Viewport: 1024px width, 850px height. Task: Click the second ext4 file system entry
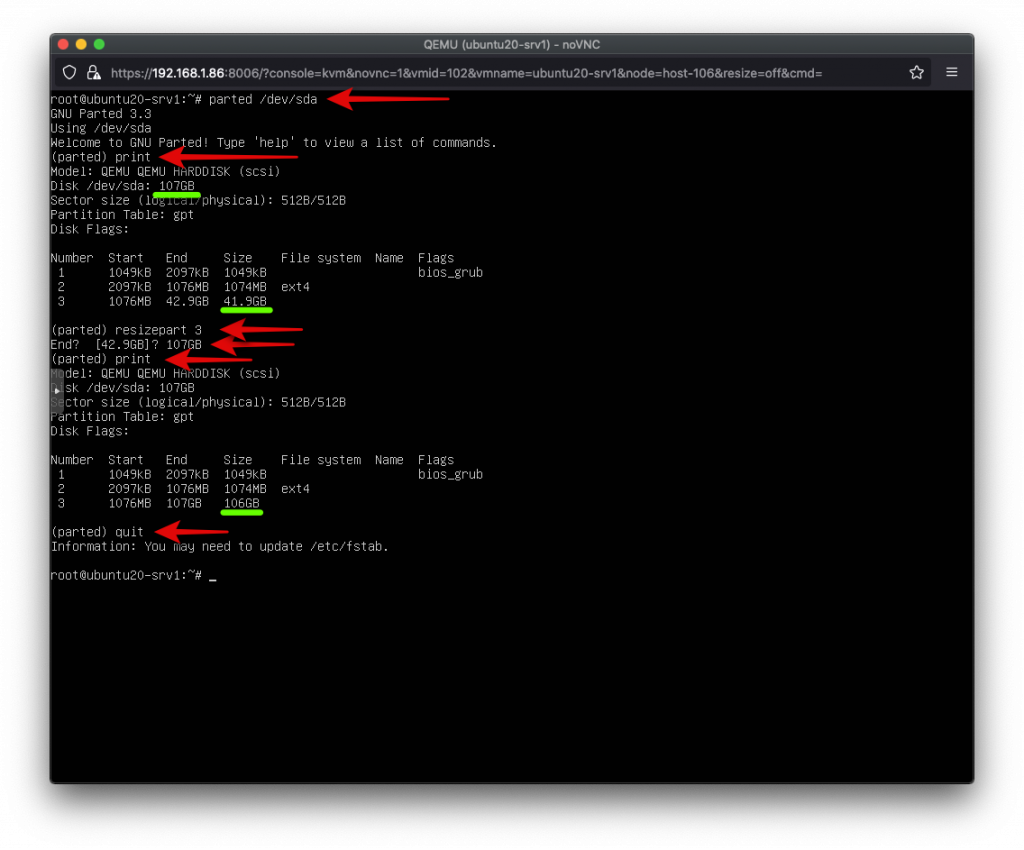tap(295, 488)
